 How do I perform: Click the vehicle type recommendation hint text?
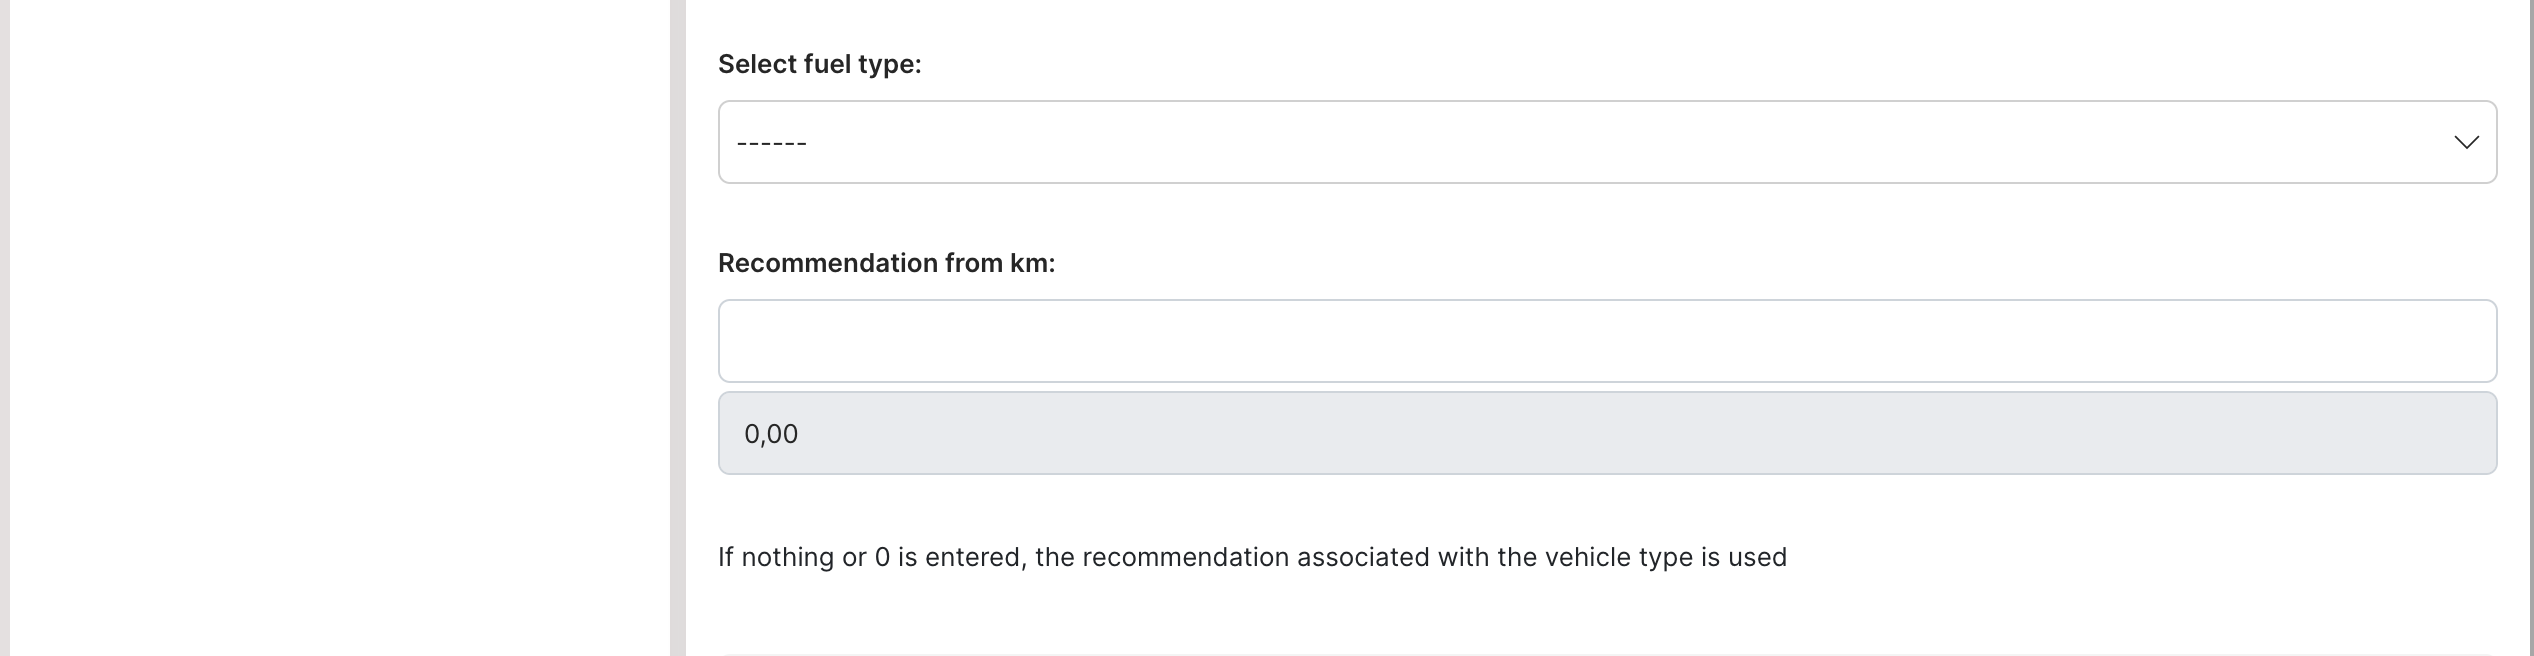1251,557
